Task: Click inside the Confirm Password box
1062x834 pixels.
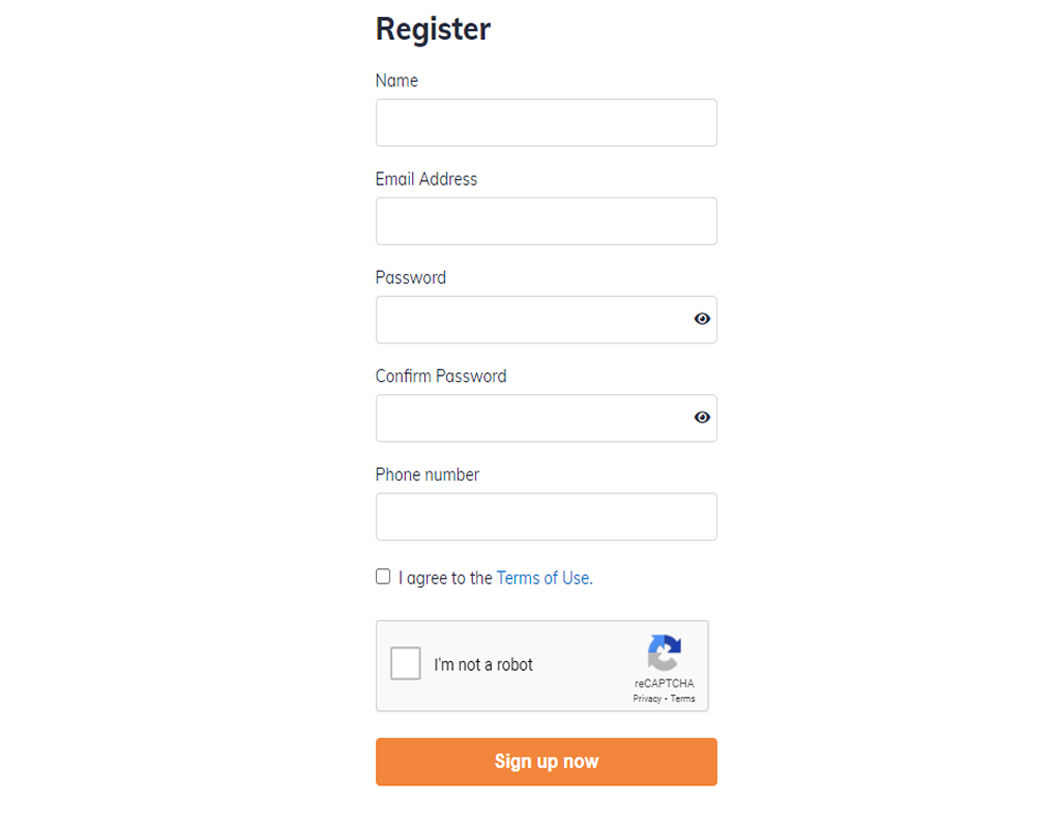Action: click(547, 418)
